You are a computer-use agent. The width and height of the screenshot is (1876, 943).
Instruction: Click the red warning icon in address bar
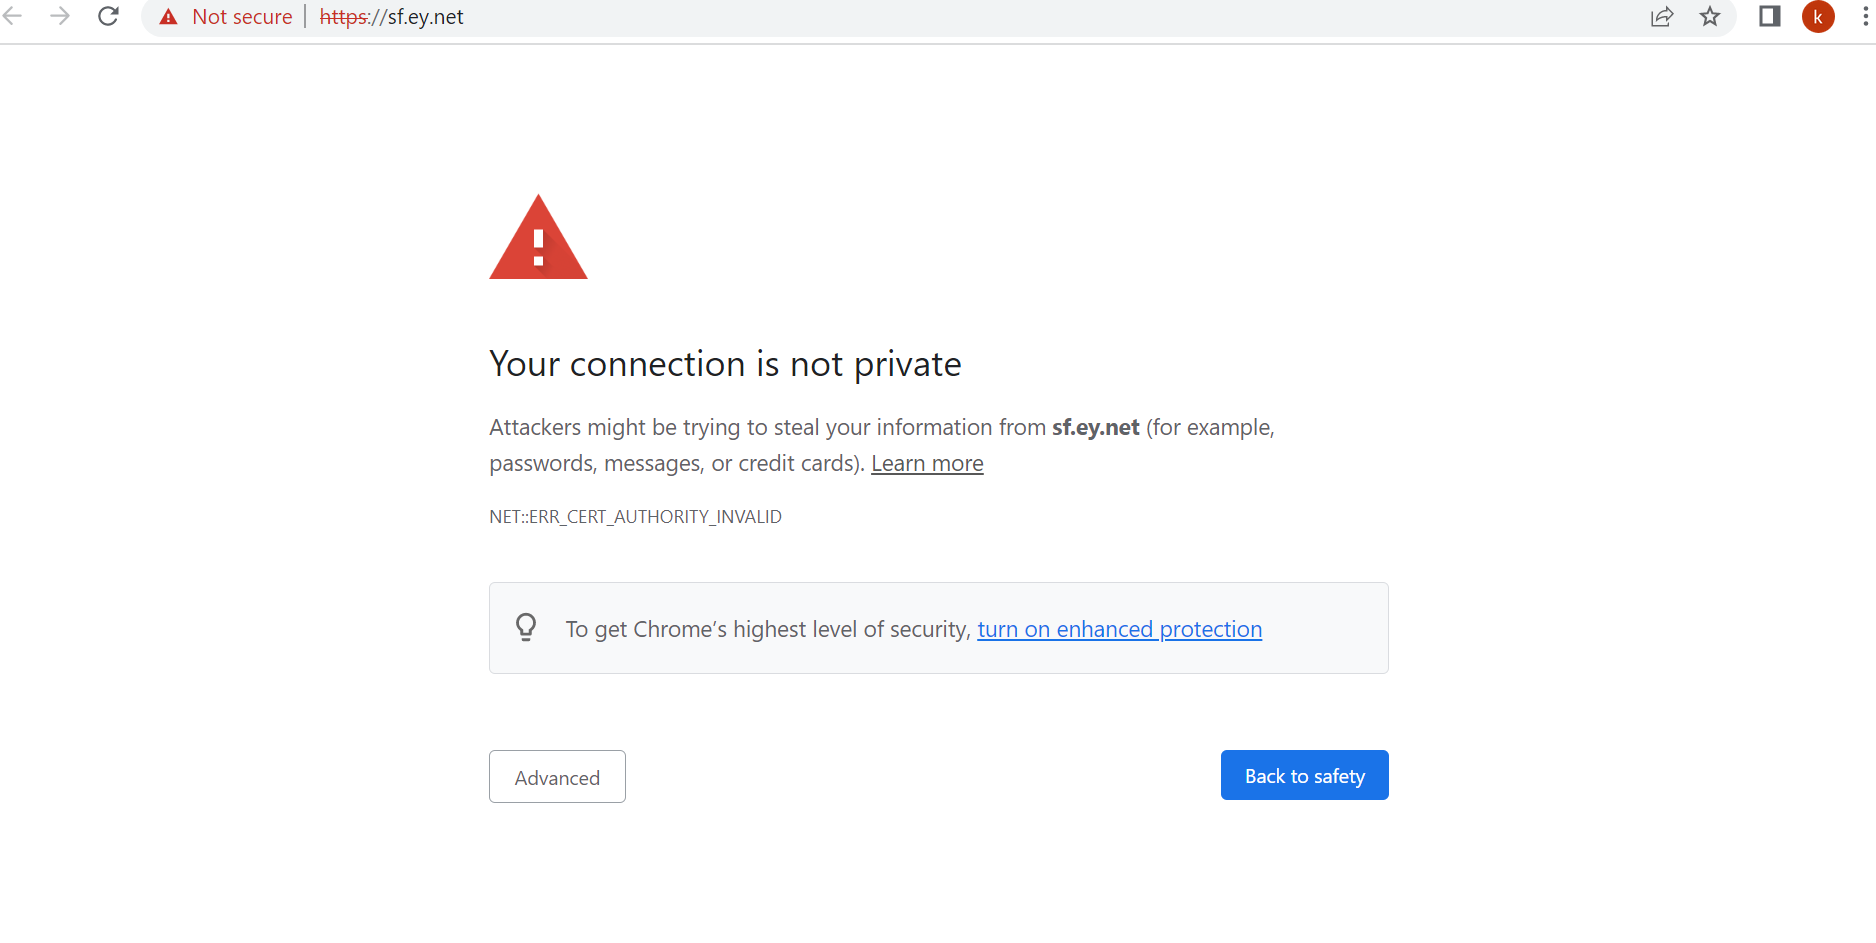pos(169,17)
